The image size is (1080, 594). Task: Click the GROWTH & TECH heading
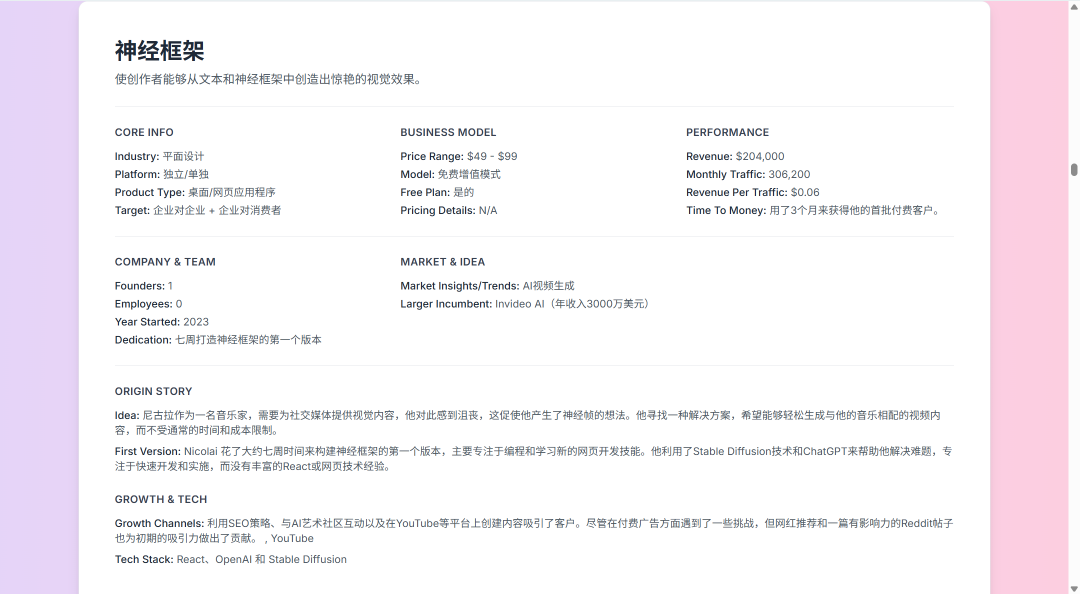160,500
